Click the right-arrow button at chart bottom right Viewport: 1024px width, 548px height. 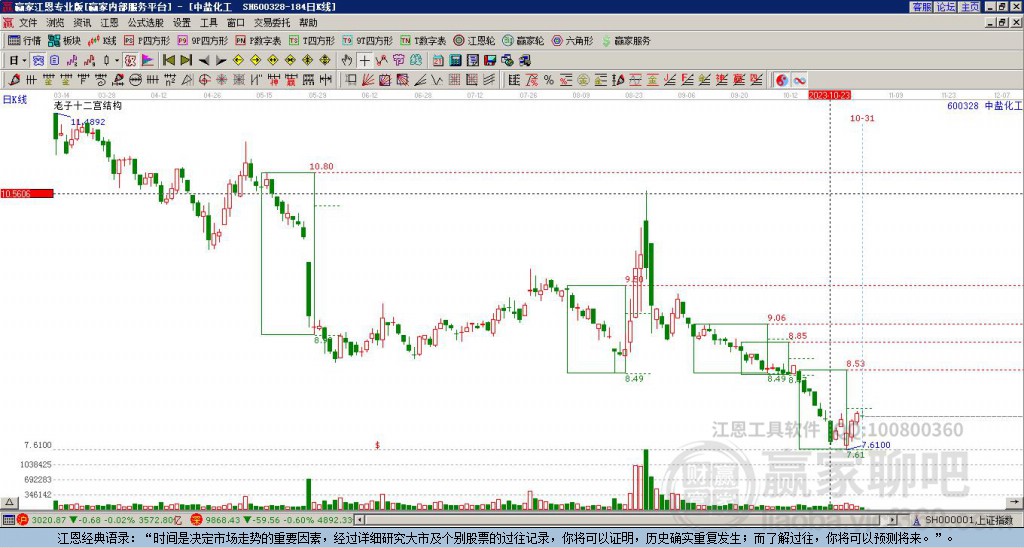click(1015, 502)
